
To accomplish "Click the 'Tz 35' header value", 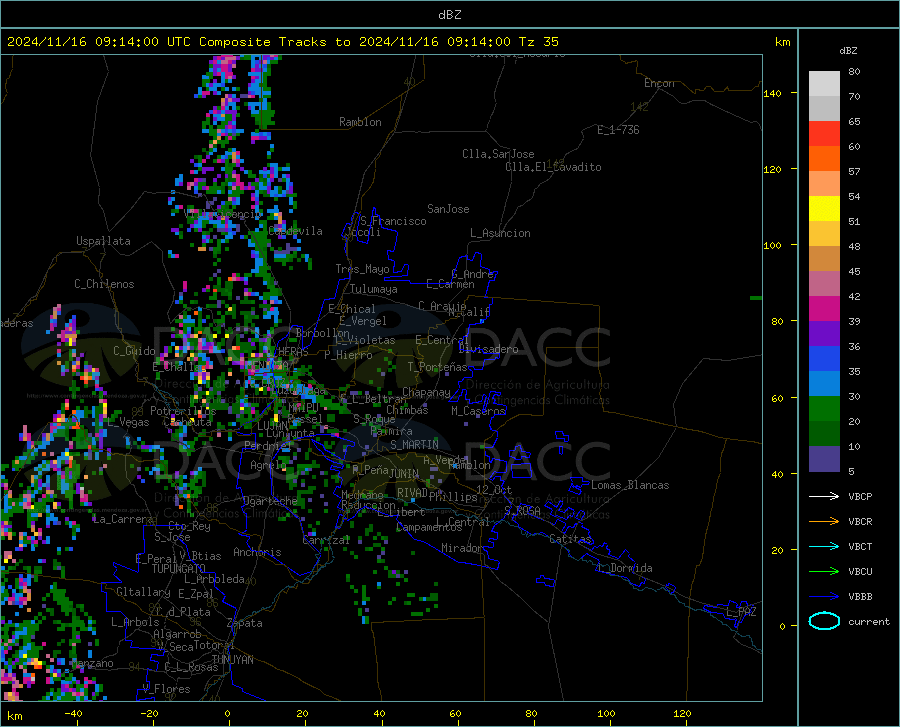I will tap(538, 42).
